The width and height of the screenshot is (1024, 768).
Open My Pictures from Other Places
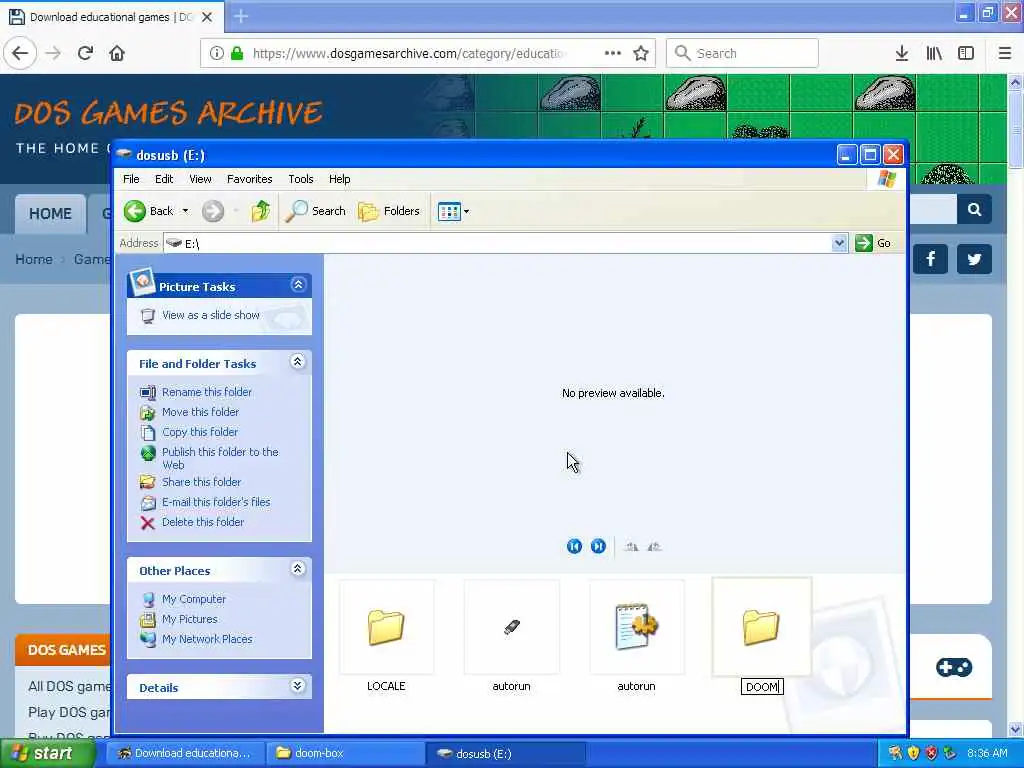point(189,619)
